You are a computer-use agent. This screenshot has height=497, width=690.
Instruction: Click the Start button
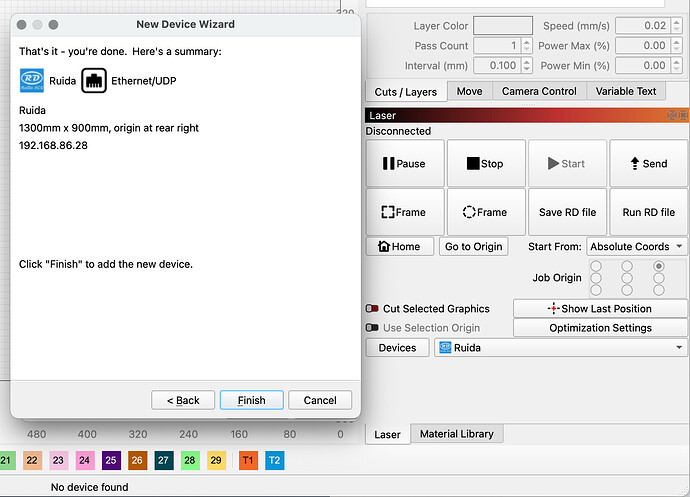pyautogui.click(x=567, y=163)
